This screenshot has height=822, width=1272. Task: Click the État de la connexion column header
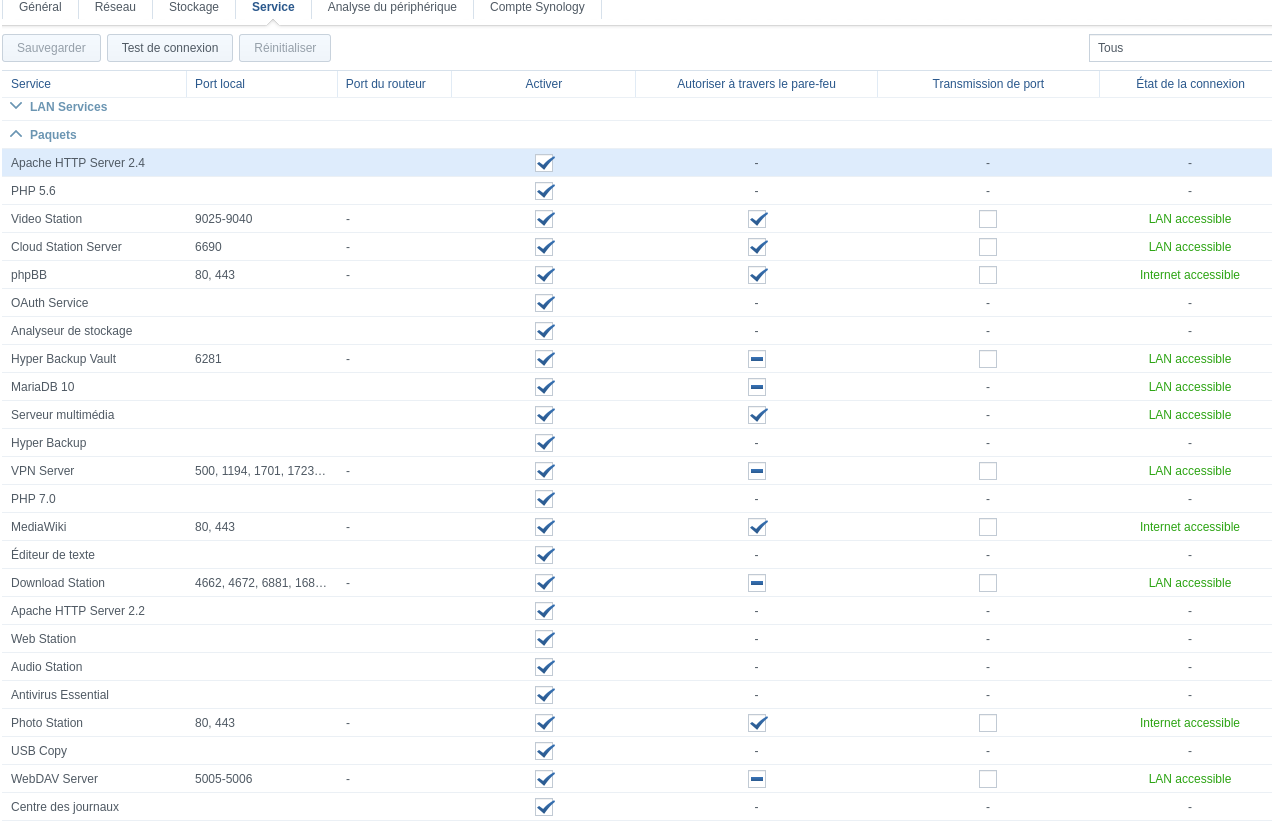pos(1186,84)
